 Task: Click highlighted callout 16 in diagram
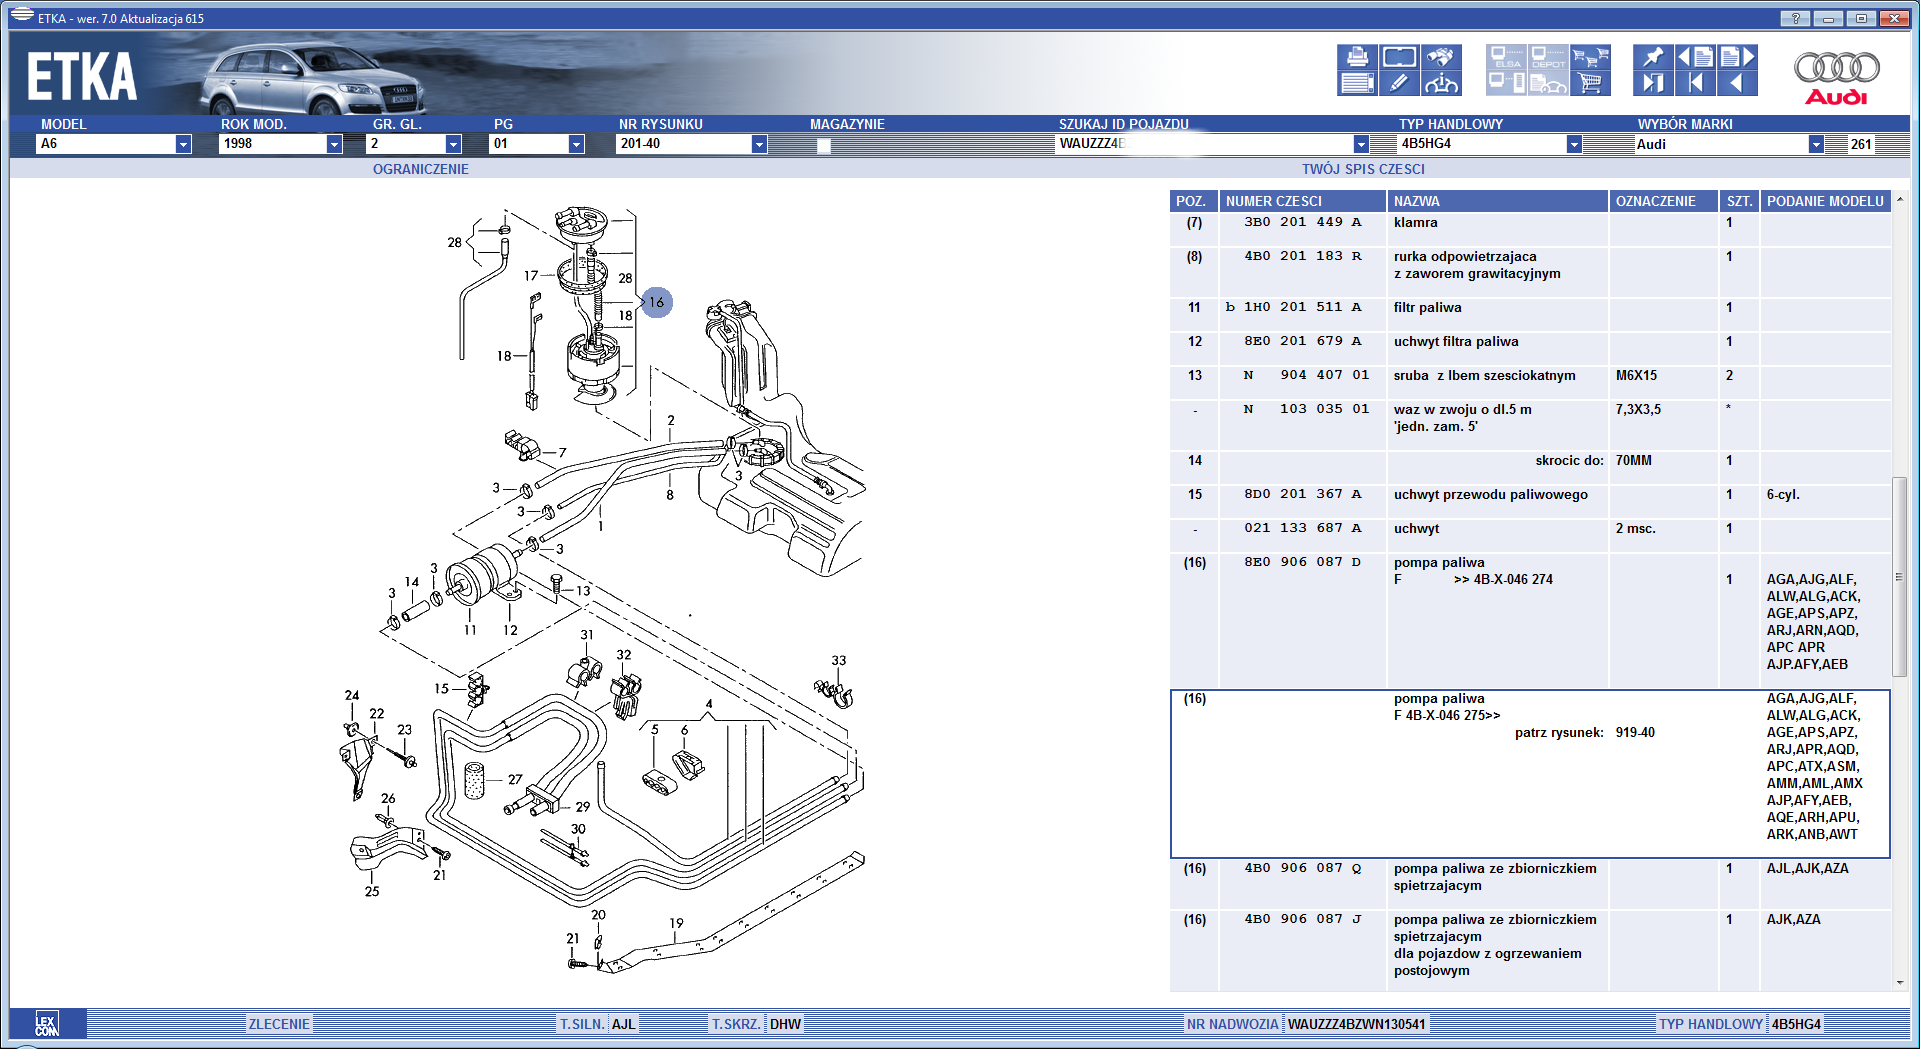point(656,302)
